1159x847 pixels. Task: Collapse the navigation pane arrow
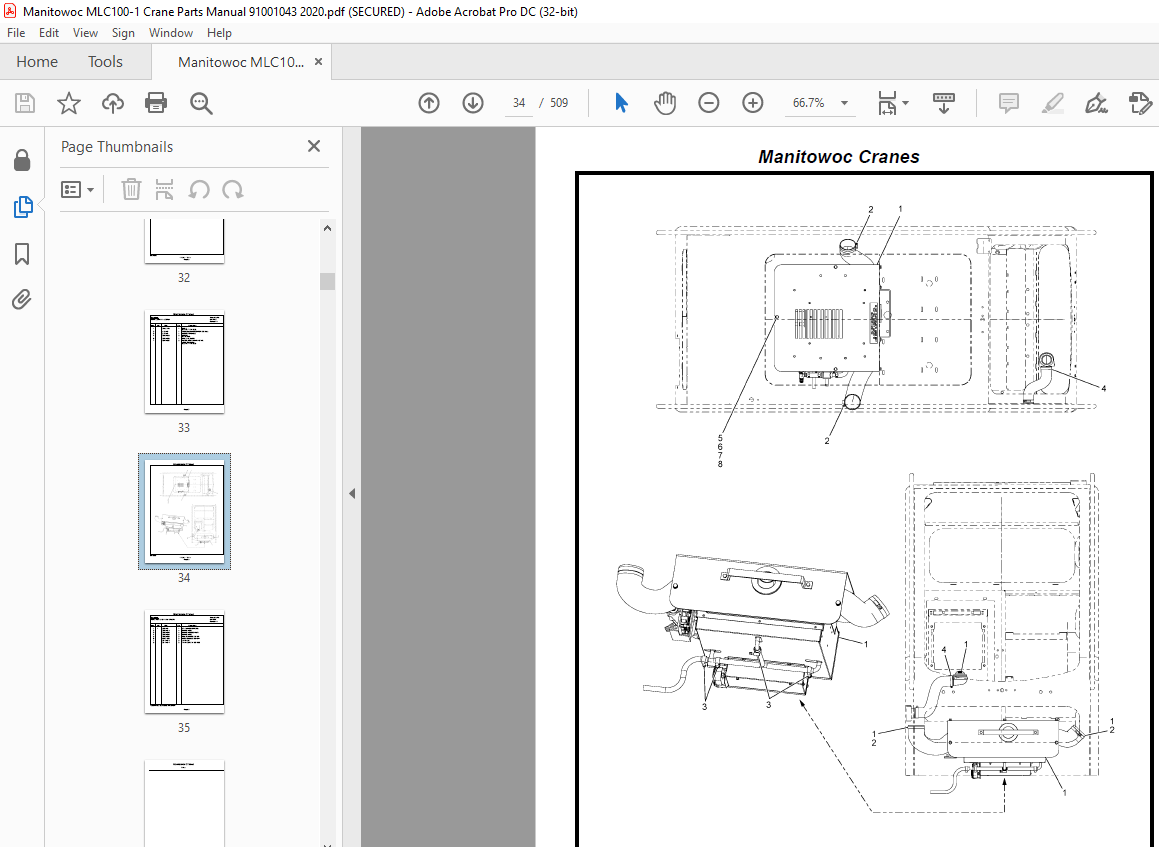[x=352, y=493]
